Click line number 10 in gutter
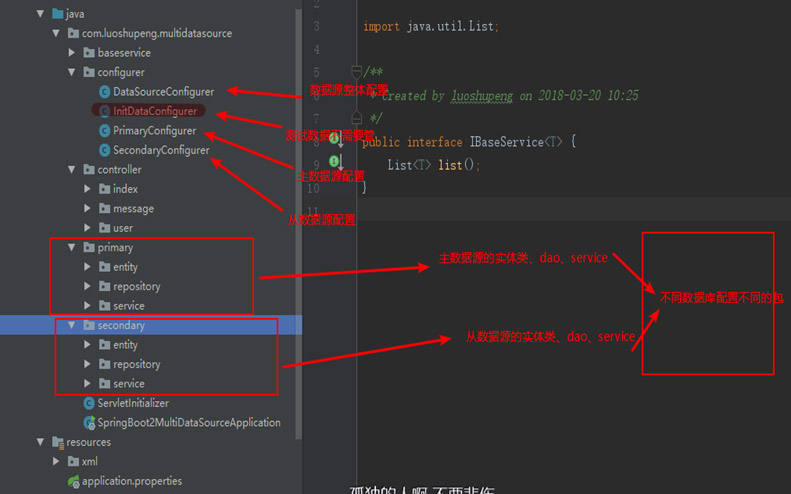The width and height of the screenshot is (791, 494). [313, 189]
